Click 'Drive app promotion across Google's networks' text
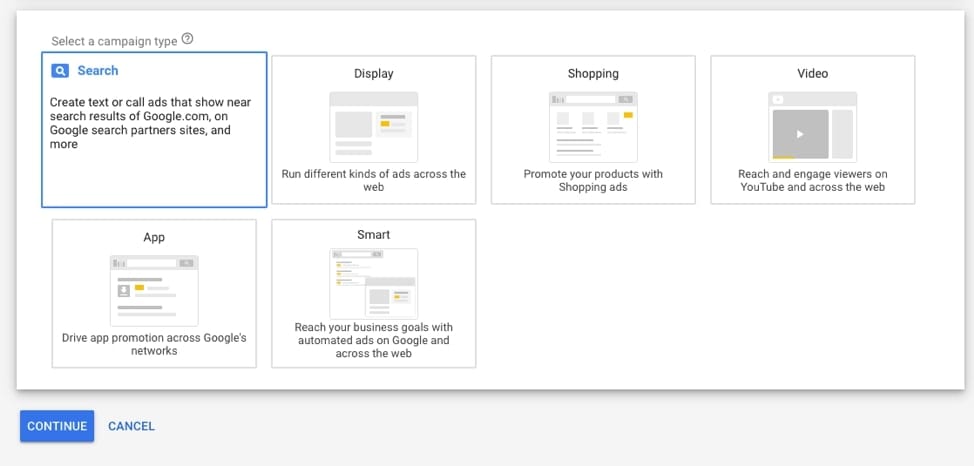 point(154,344)
